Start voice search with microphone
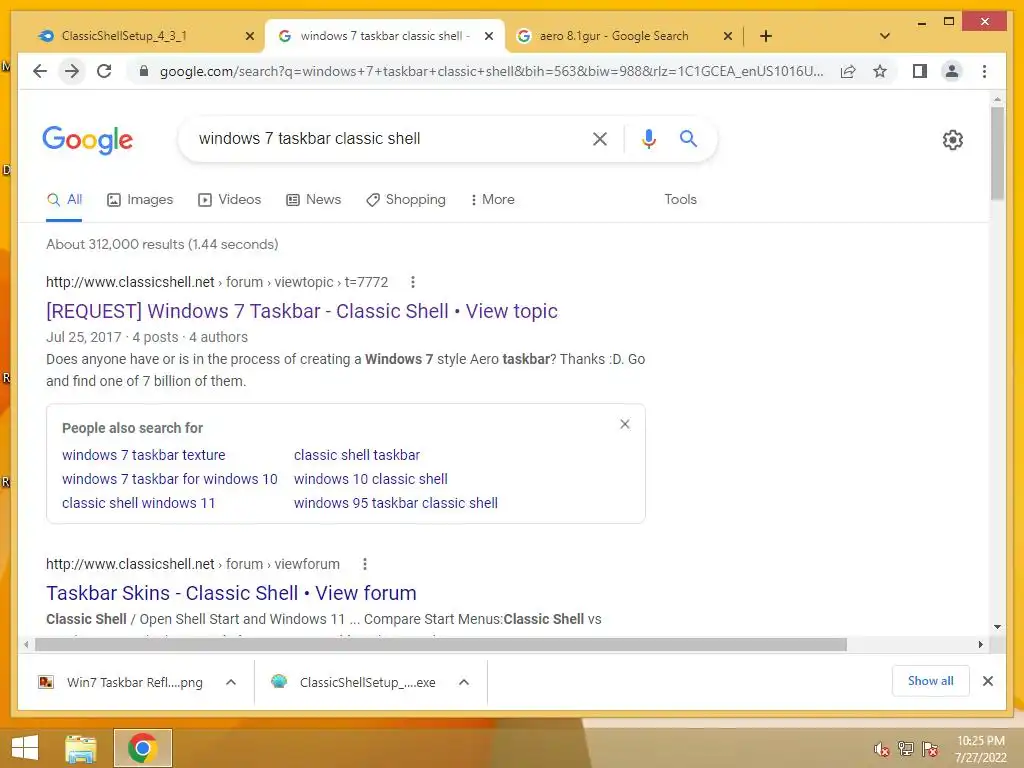Viewport: 1024px width, 768px height. point(648,138)
